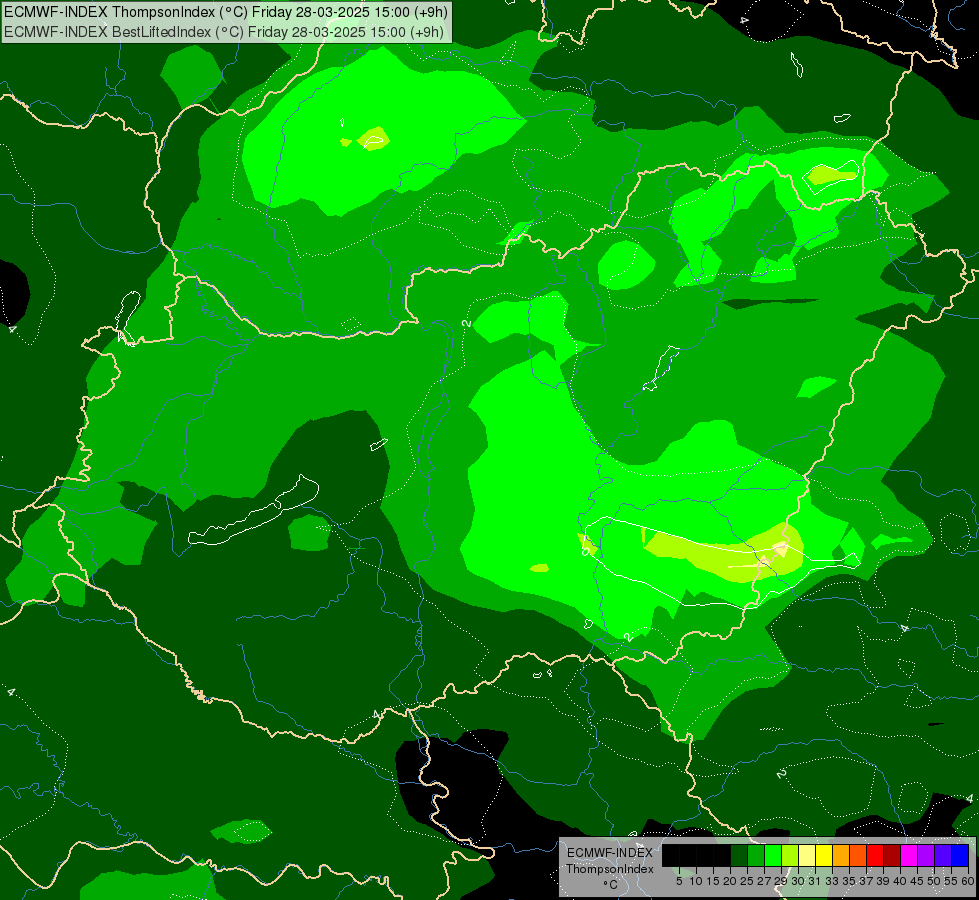Click the legend value label 5
Screen dimensions: 979x900
tap(679, 881)
